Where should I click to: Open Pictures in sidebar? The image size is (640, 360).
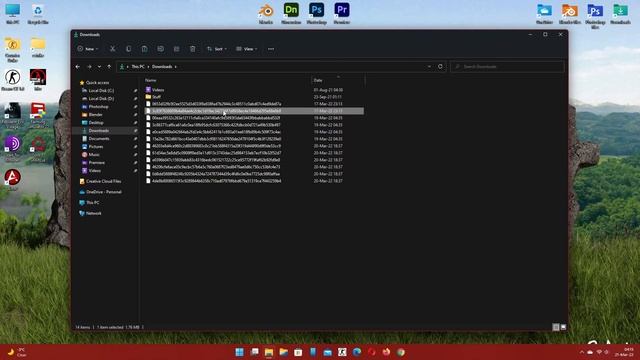[x=96, y=147]
